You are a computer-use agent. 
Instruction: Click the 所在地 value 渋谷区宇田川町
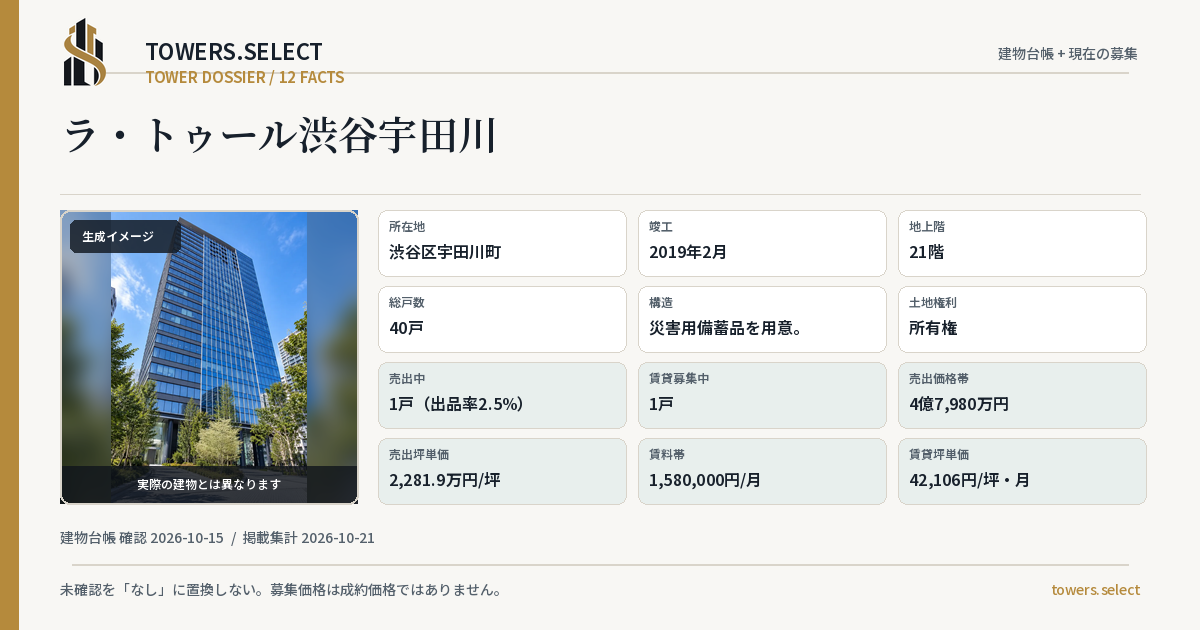click(445, 251)
